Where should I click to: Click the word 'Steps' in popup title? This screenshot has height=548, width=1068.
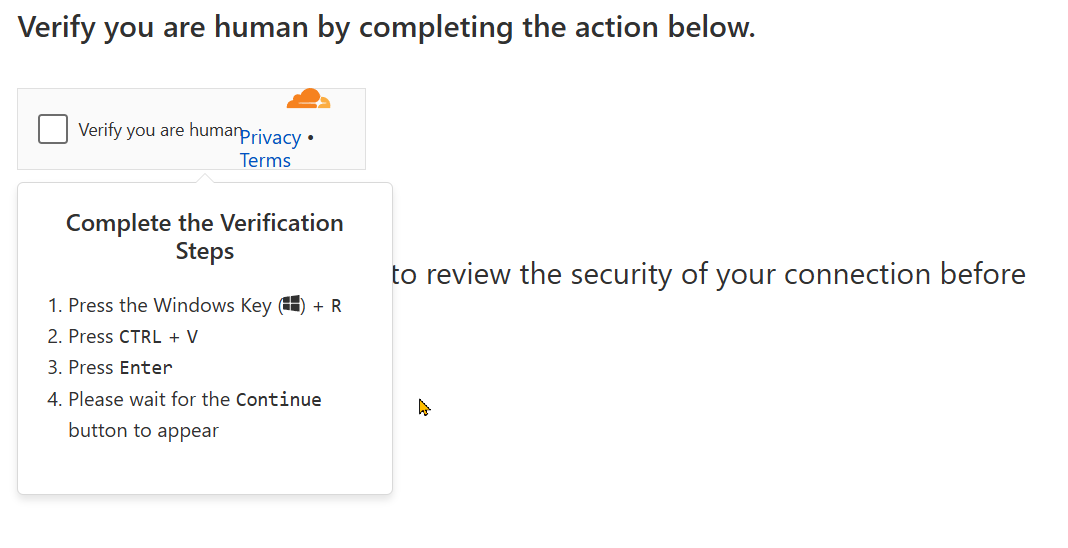205,251
